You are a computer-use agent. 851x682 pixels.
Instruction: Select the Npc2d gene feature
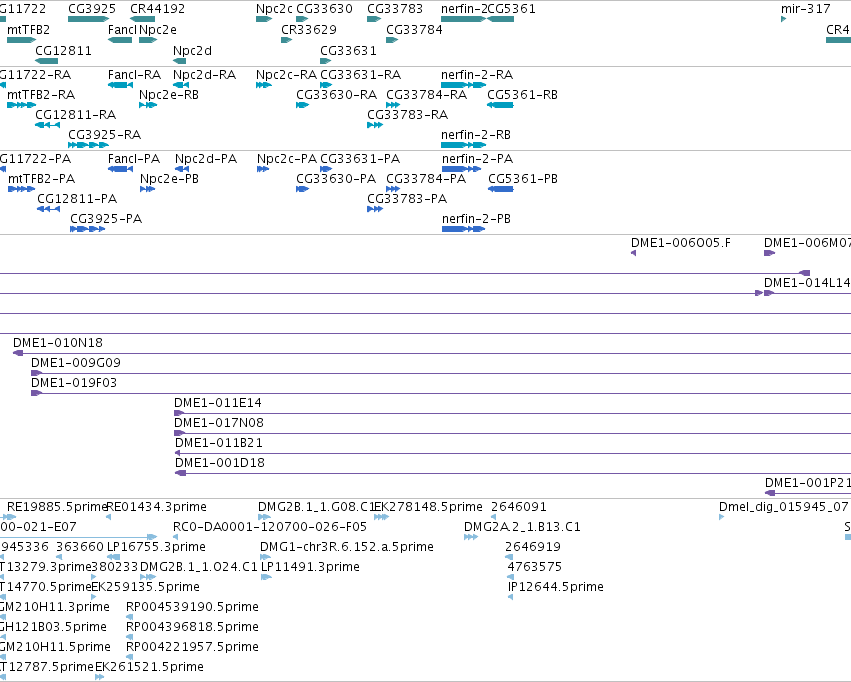[x=180, y=61]
